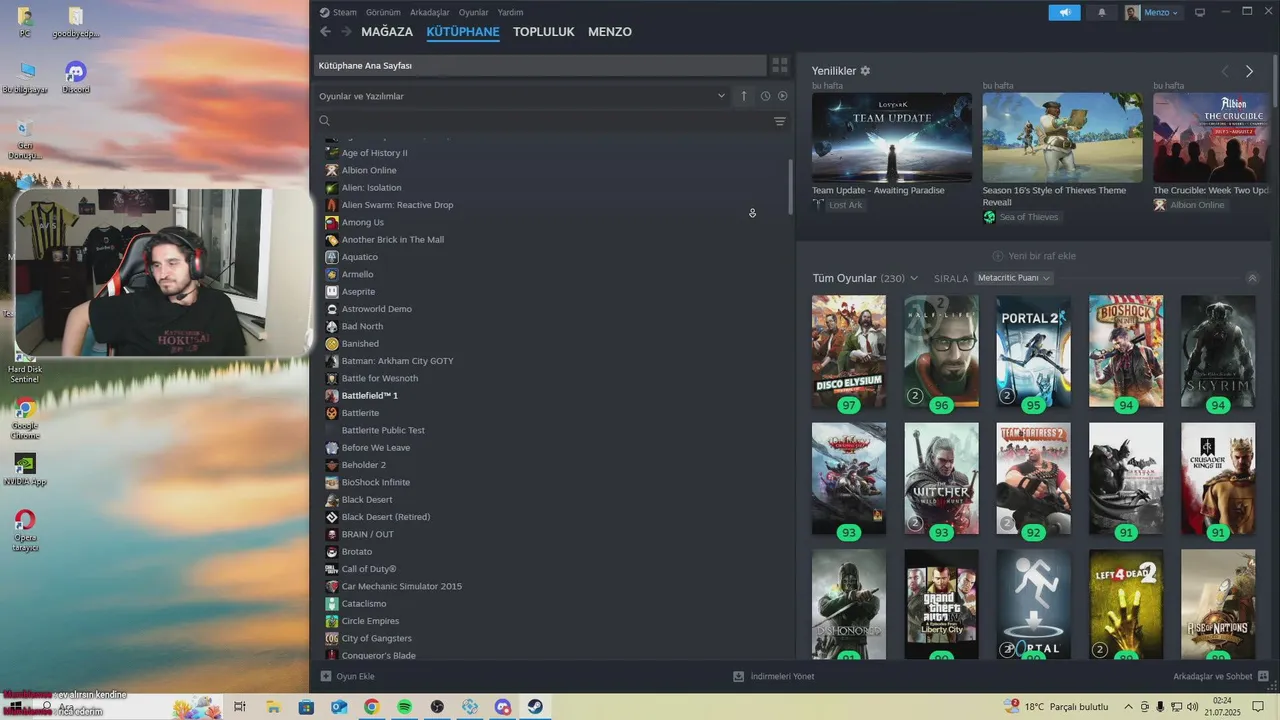Screen dimensions: 1280x720
Task: Click the recent activity clock icon
Action: pyautogui.click(x=765, y=96)
